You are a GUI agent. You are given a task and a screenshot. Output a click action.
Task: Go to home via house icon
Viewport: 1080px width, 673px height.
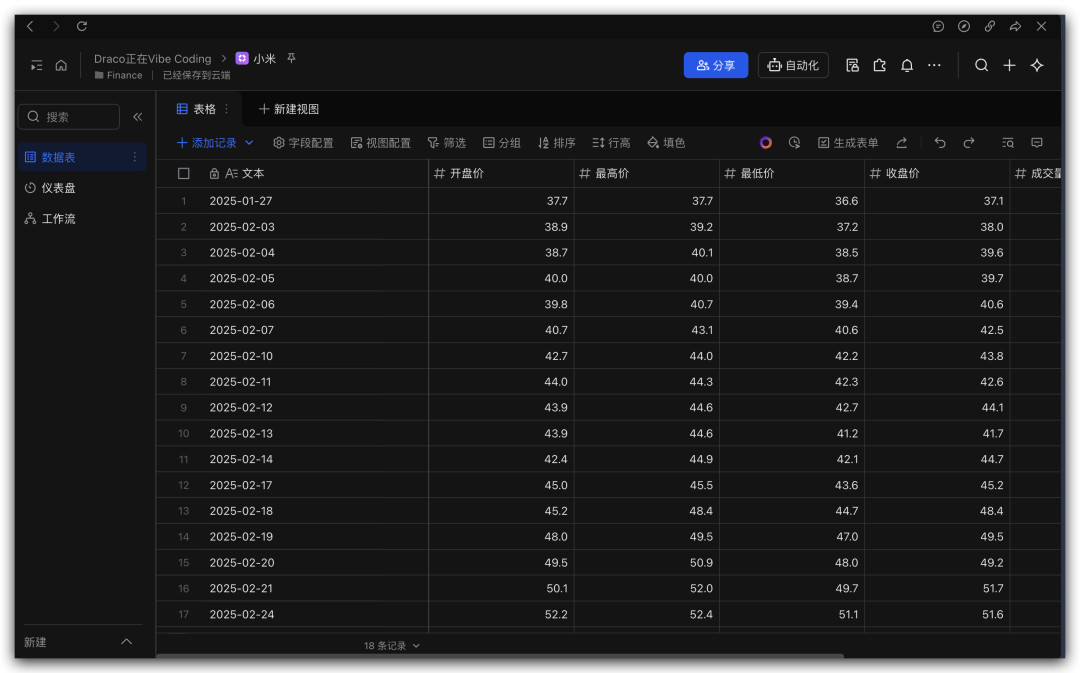(61, 65)
